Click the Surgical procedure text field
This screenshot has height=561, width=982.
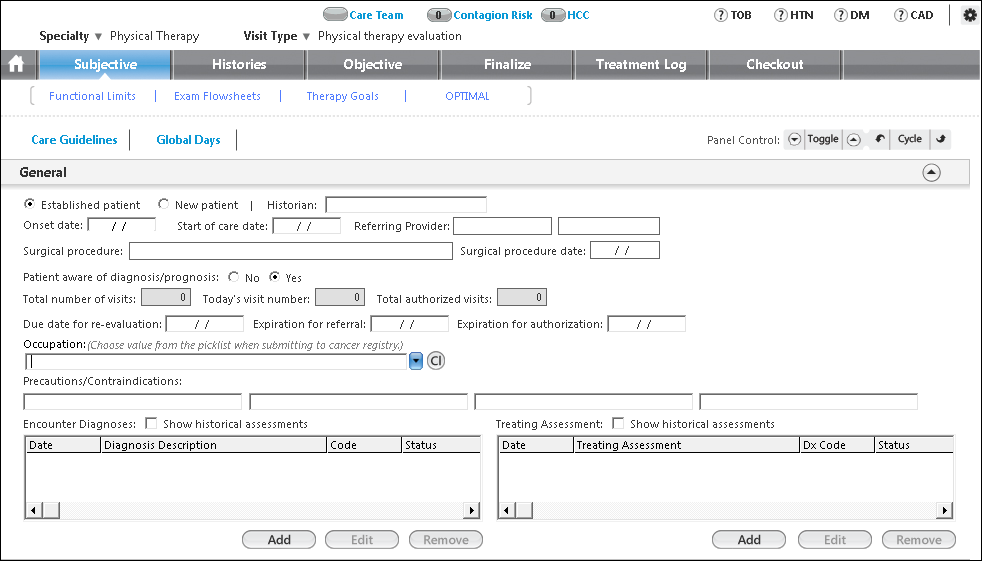point(291,251)
